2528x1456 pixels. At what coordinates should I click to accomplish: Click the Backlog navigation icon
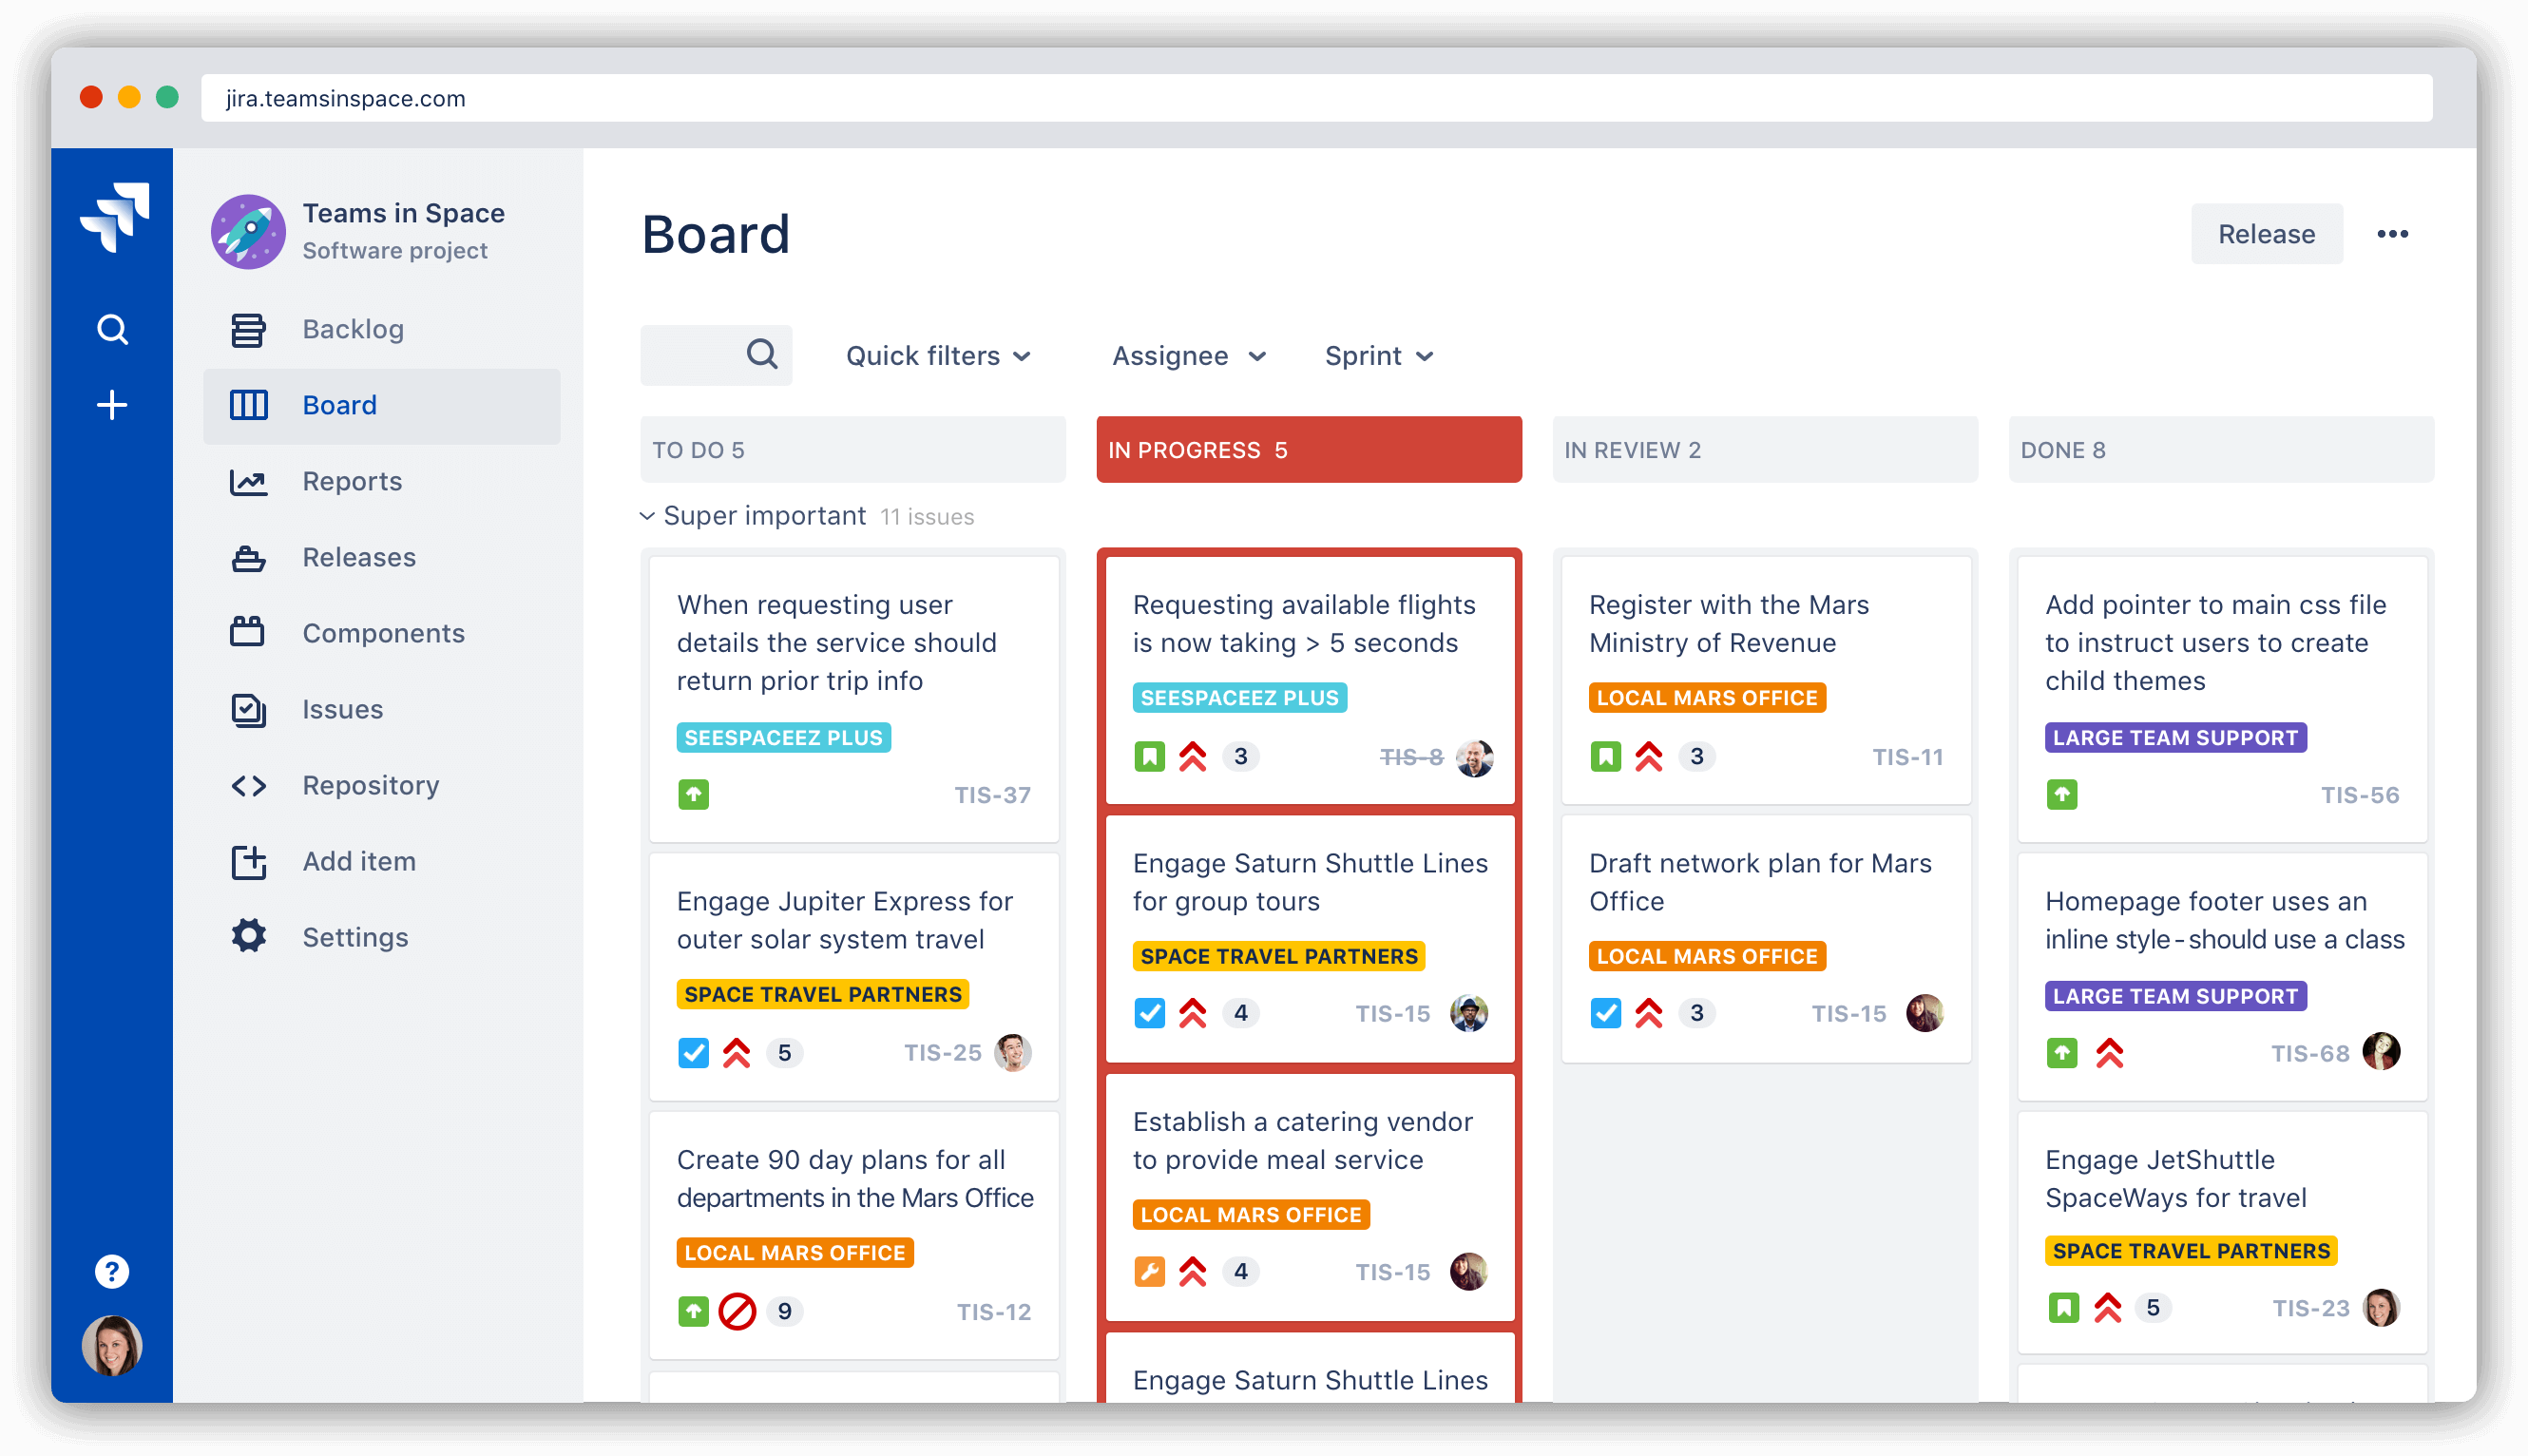(252, 328)
